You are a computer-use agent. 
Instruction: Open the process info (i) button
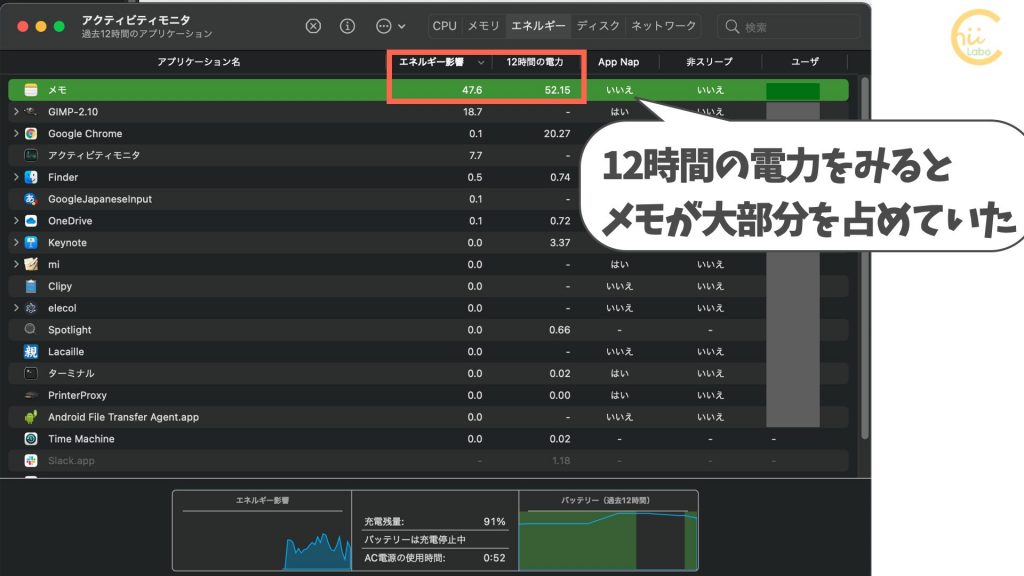tap(347, 26)
